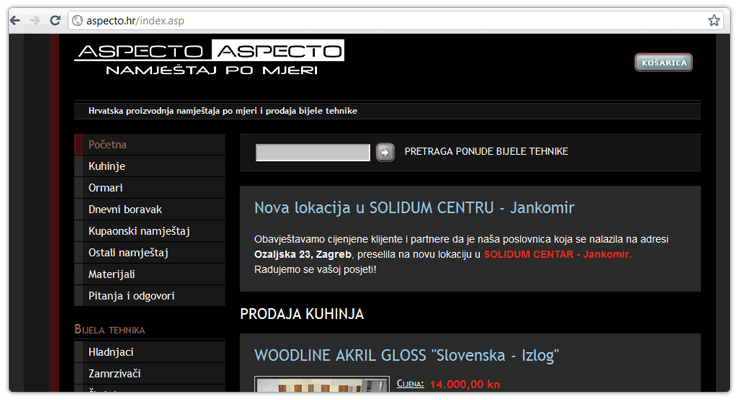
Task: Open the Nova lokacija u SOLIDUM CENTRU heading
Action: point(414,208)
